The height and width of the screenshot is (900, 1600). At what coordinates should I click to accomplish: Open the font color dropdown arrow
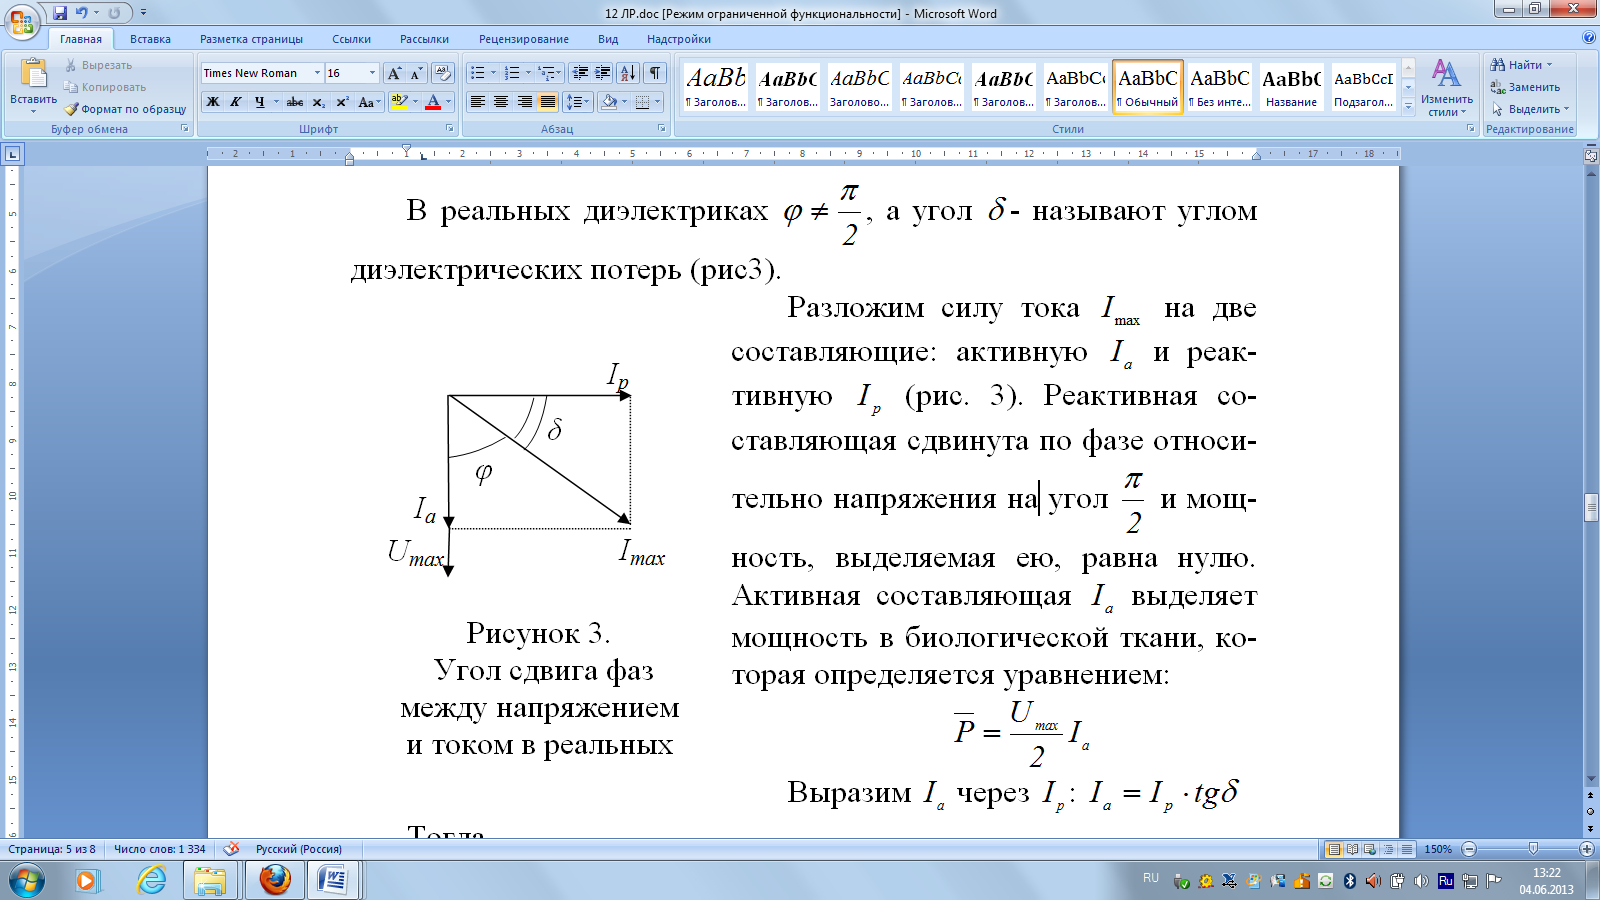tap(448, 102)
